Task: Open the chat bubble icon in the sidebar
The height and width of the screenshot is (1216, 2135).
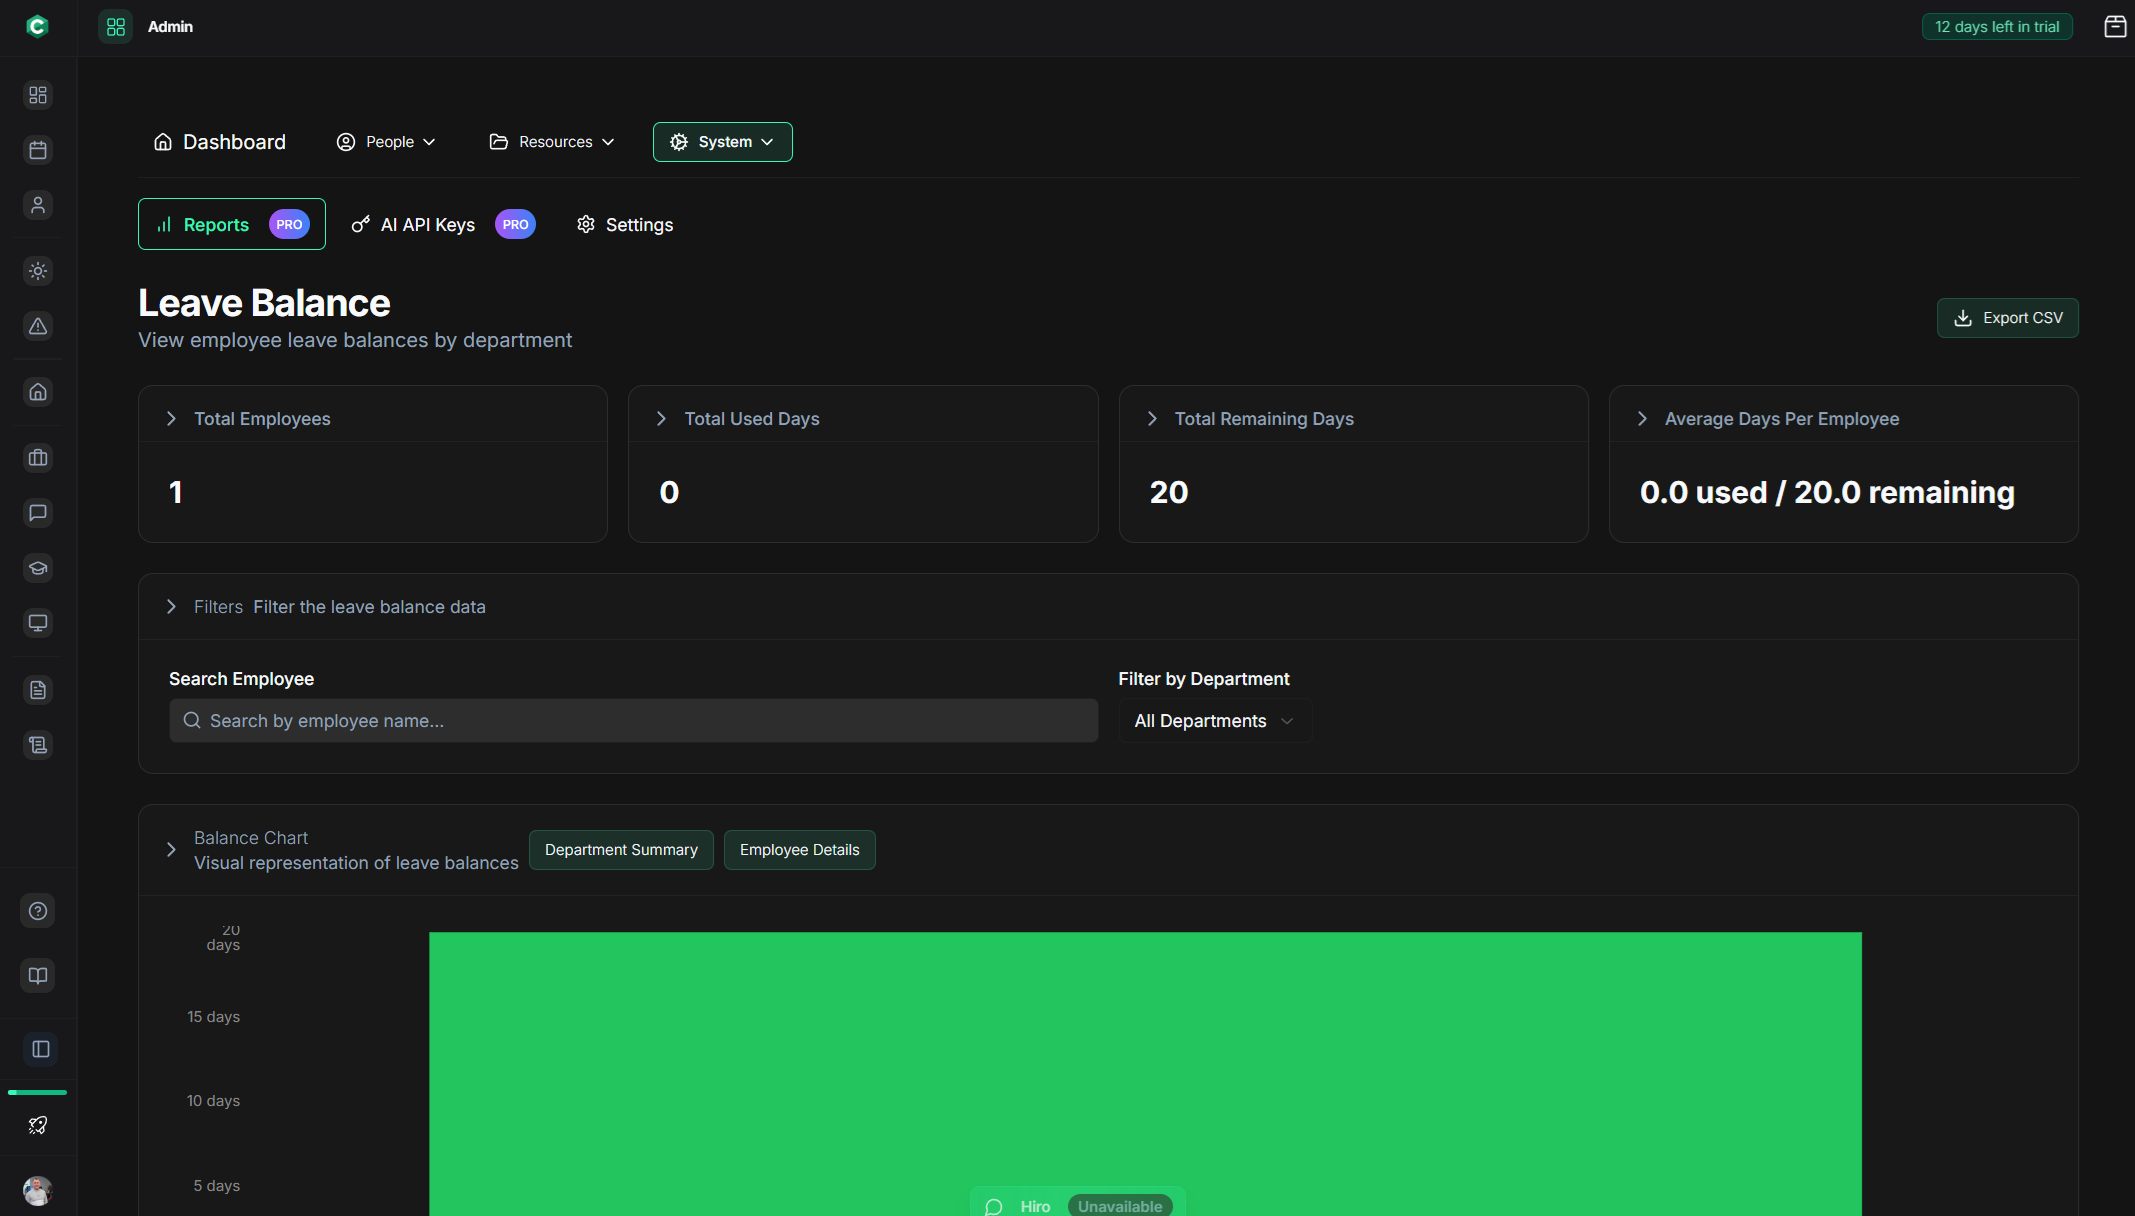Action: [38, 513]
